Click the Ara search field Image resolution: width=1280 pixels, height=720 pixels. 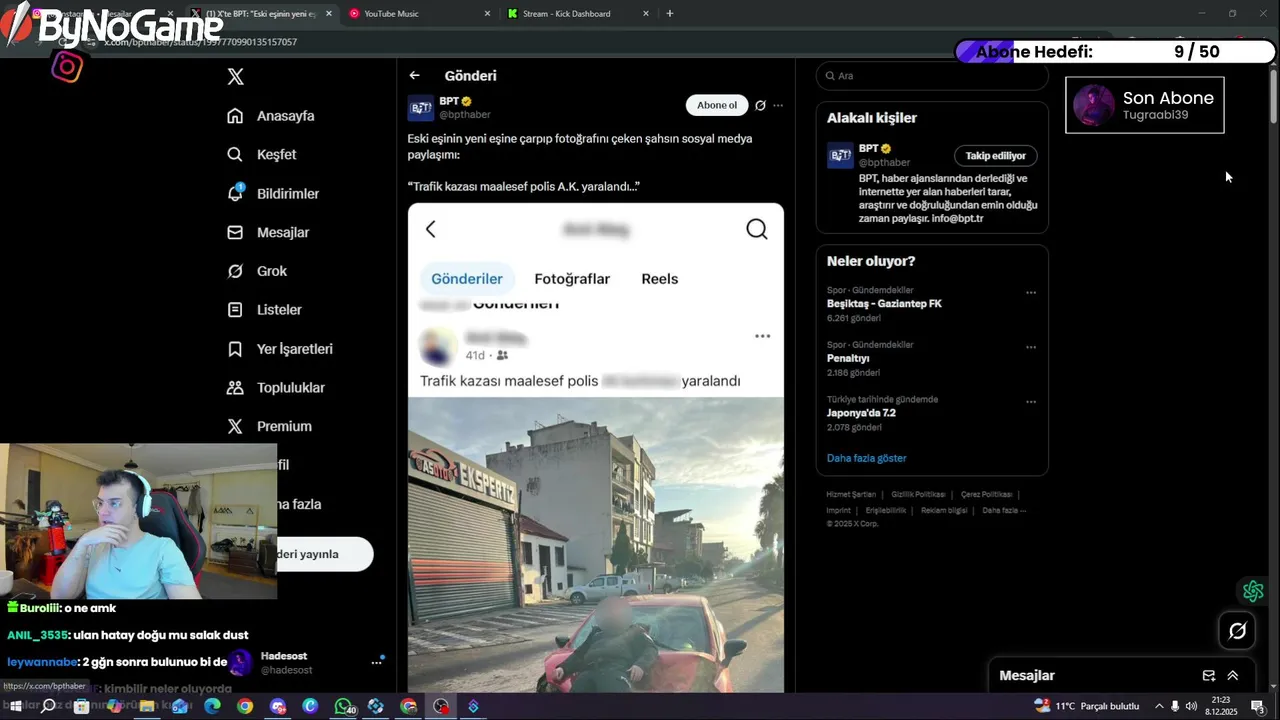[x=932, y=76]
